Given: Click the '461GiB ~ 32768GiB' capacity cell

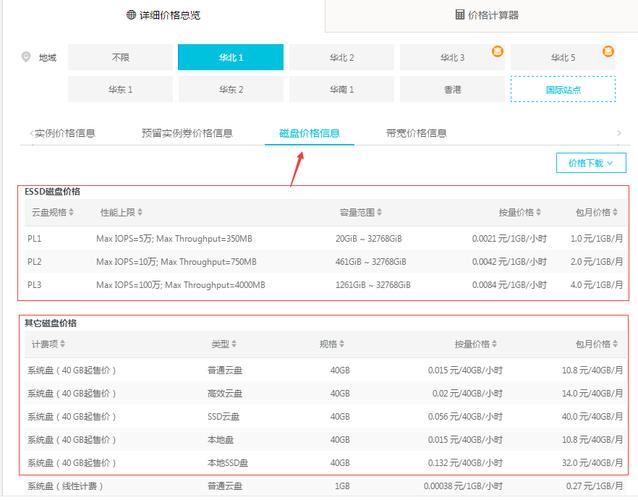Looking at the screenshot, I should (371, 262).
